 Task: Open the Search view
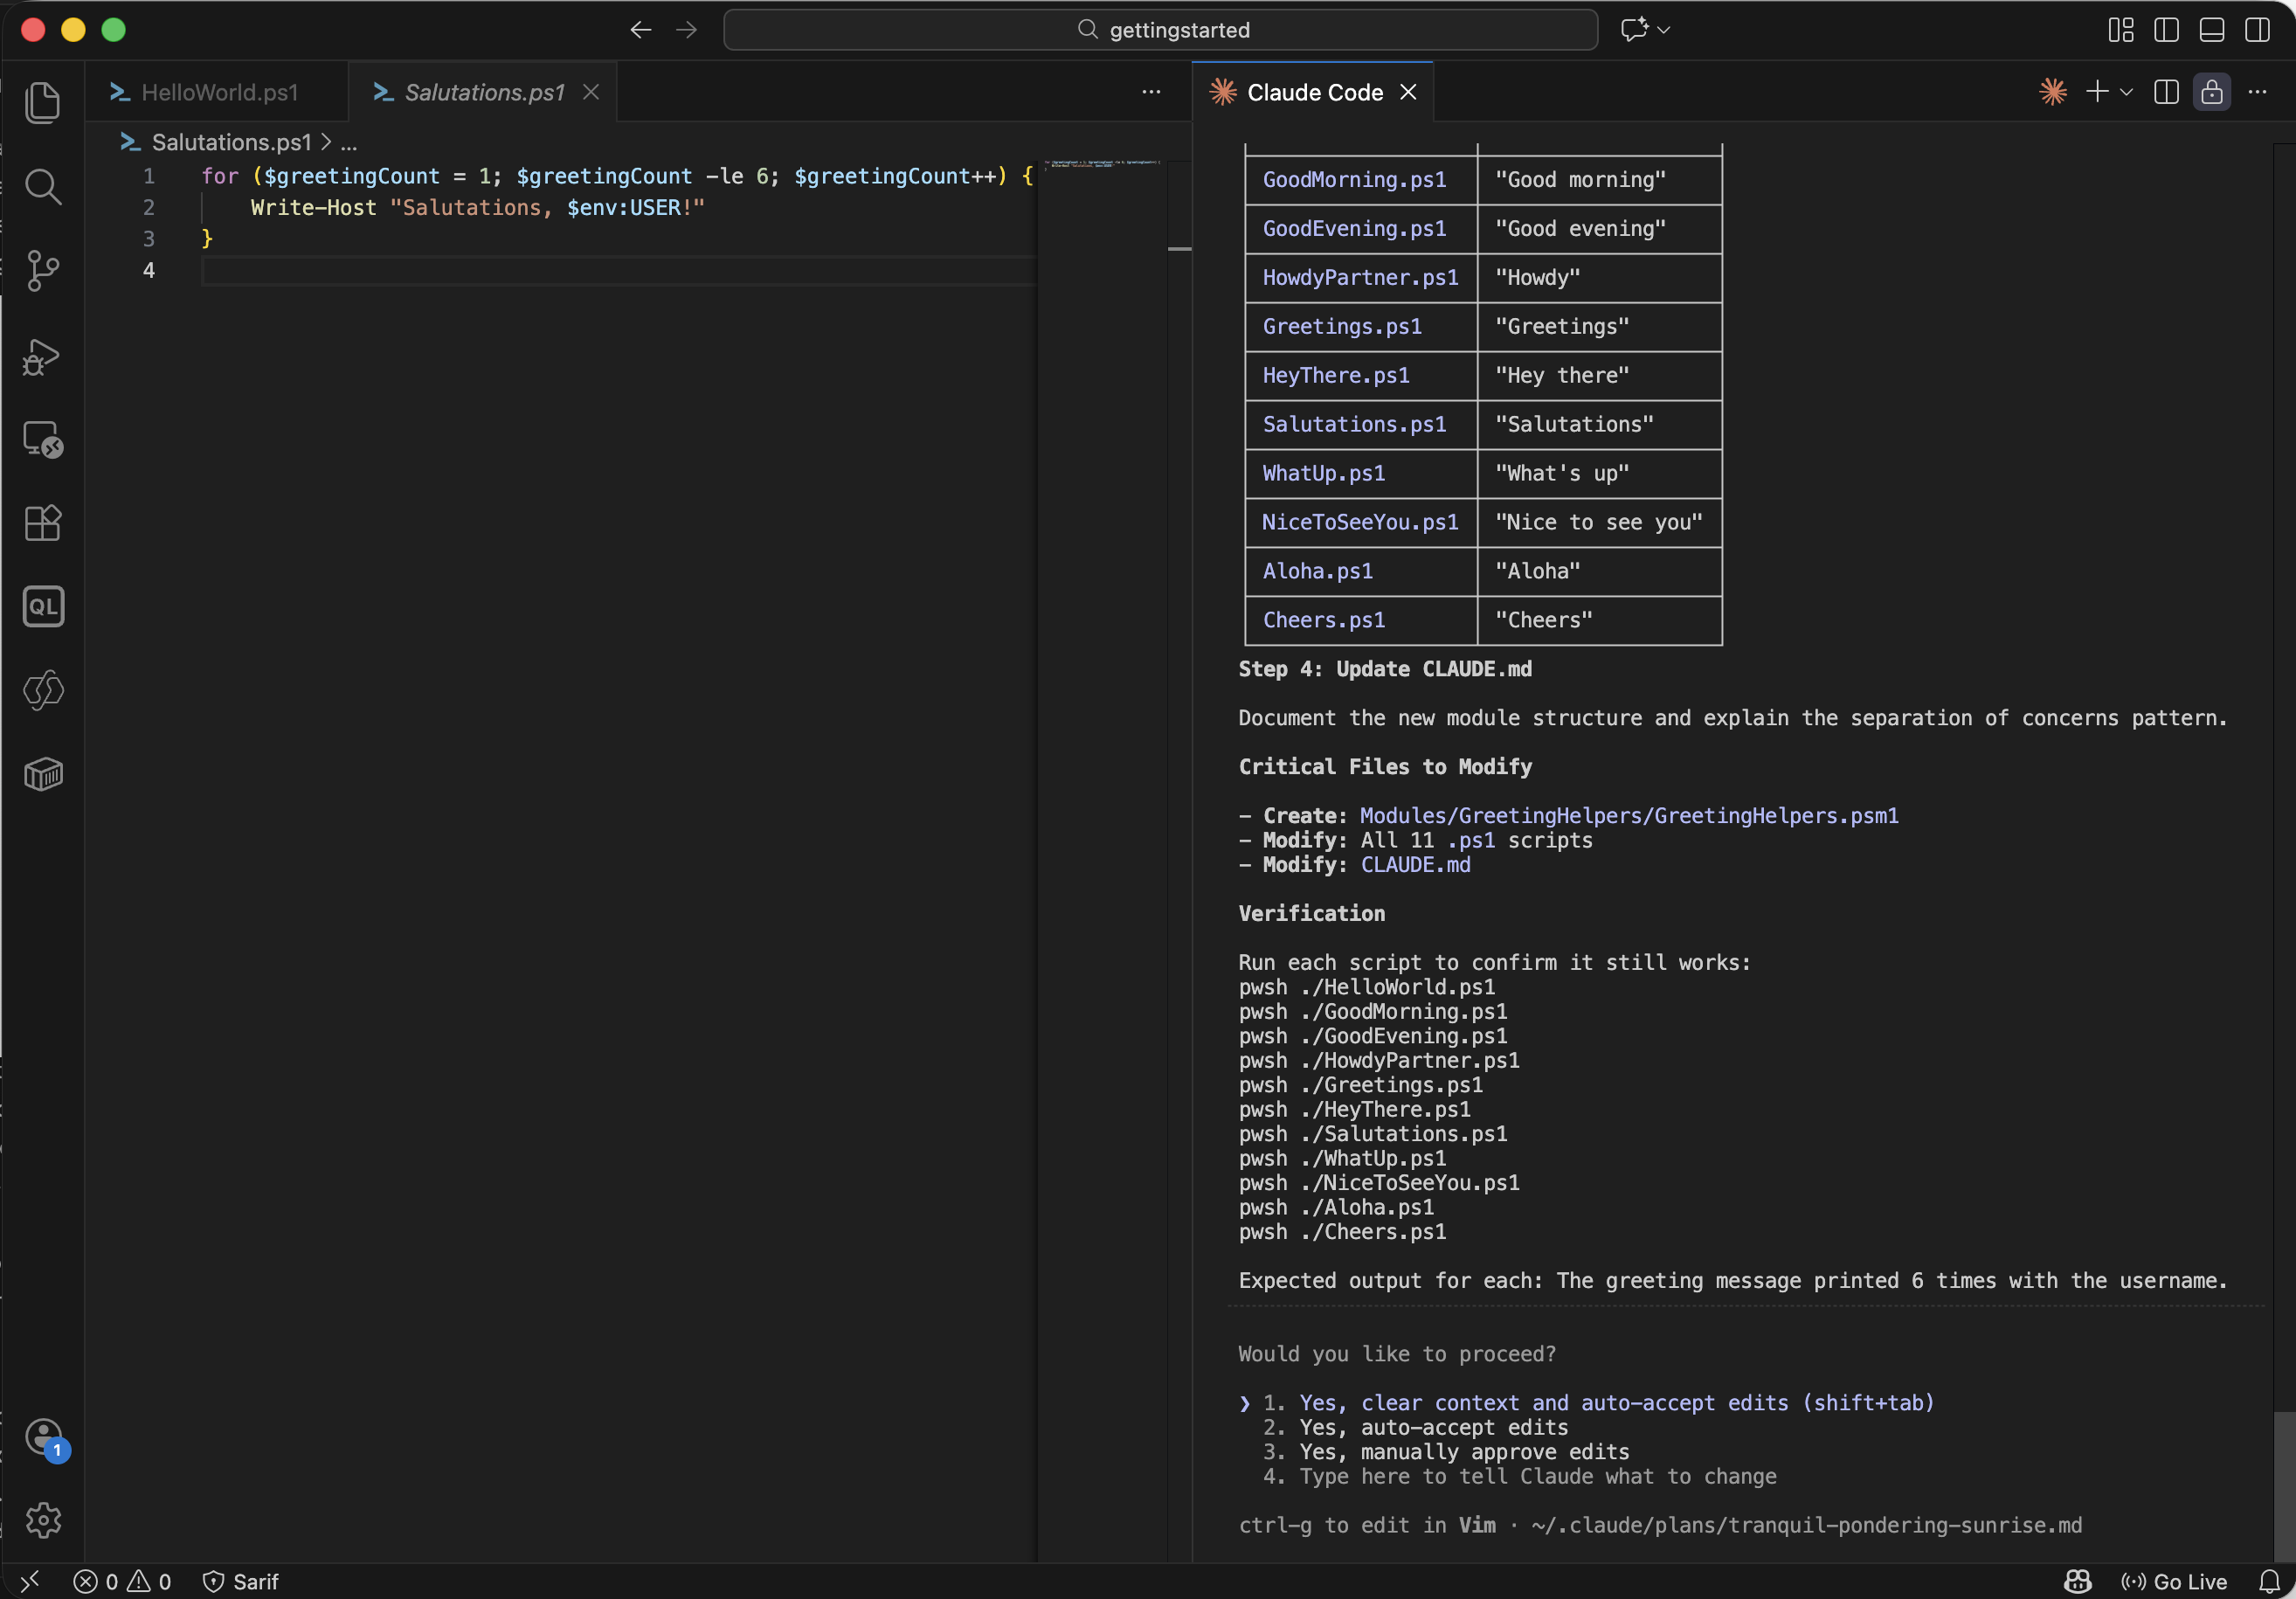(44, 187)
